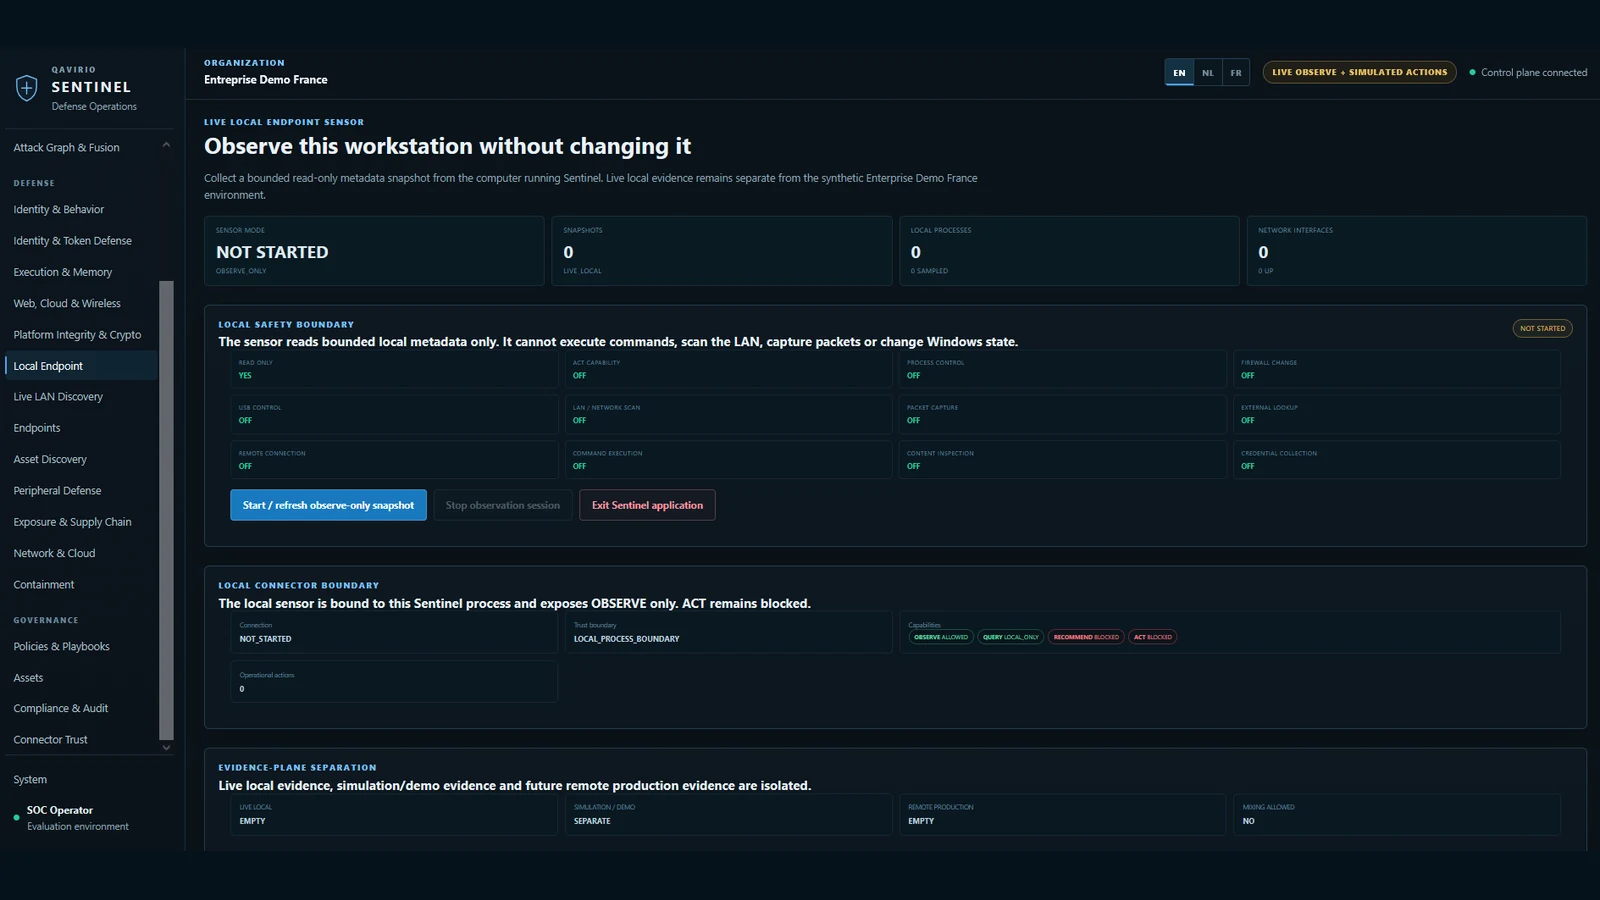Click the sidebar scroll-down arrow
The width and height of the screenshot is (1600, 900).
(166, 747)
